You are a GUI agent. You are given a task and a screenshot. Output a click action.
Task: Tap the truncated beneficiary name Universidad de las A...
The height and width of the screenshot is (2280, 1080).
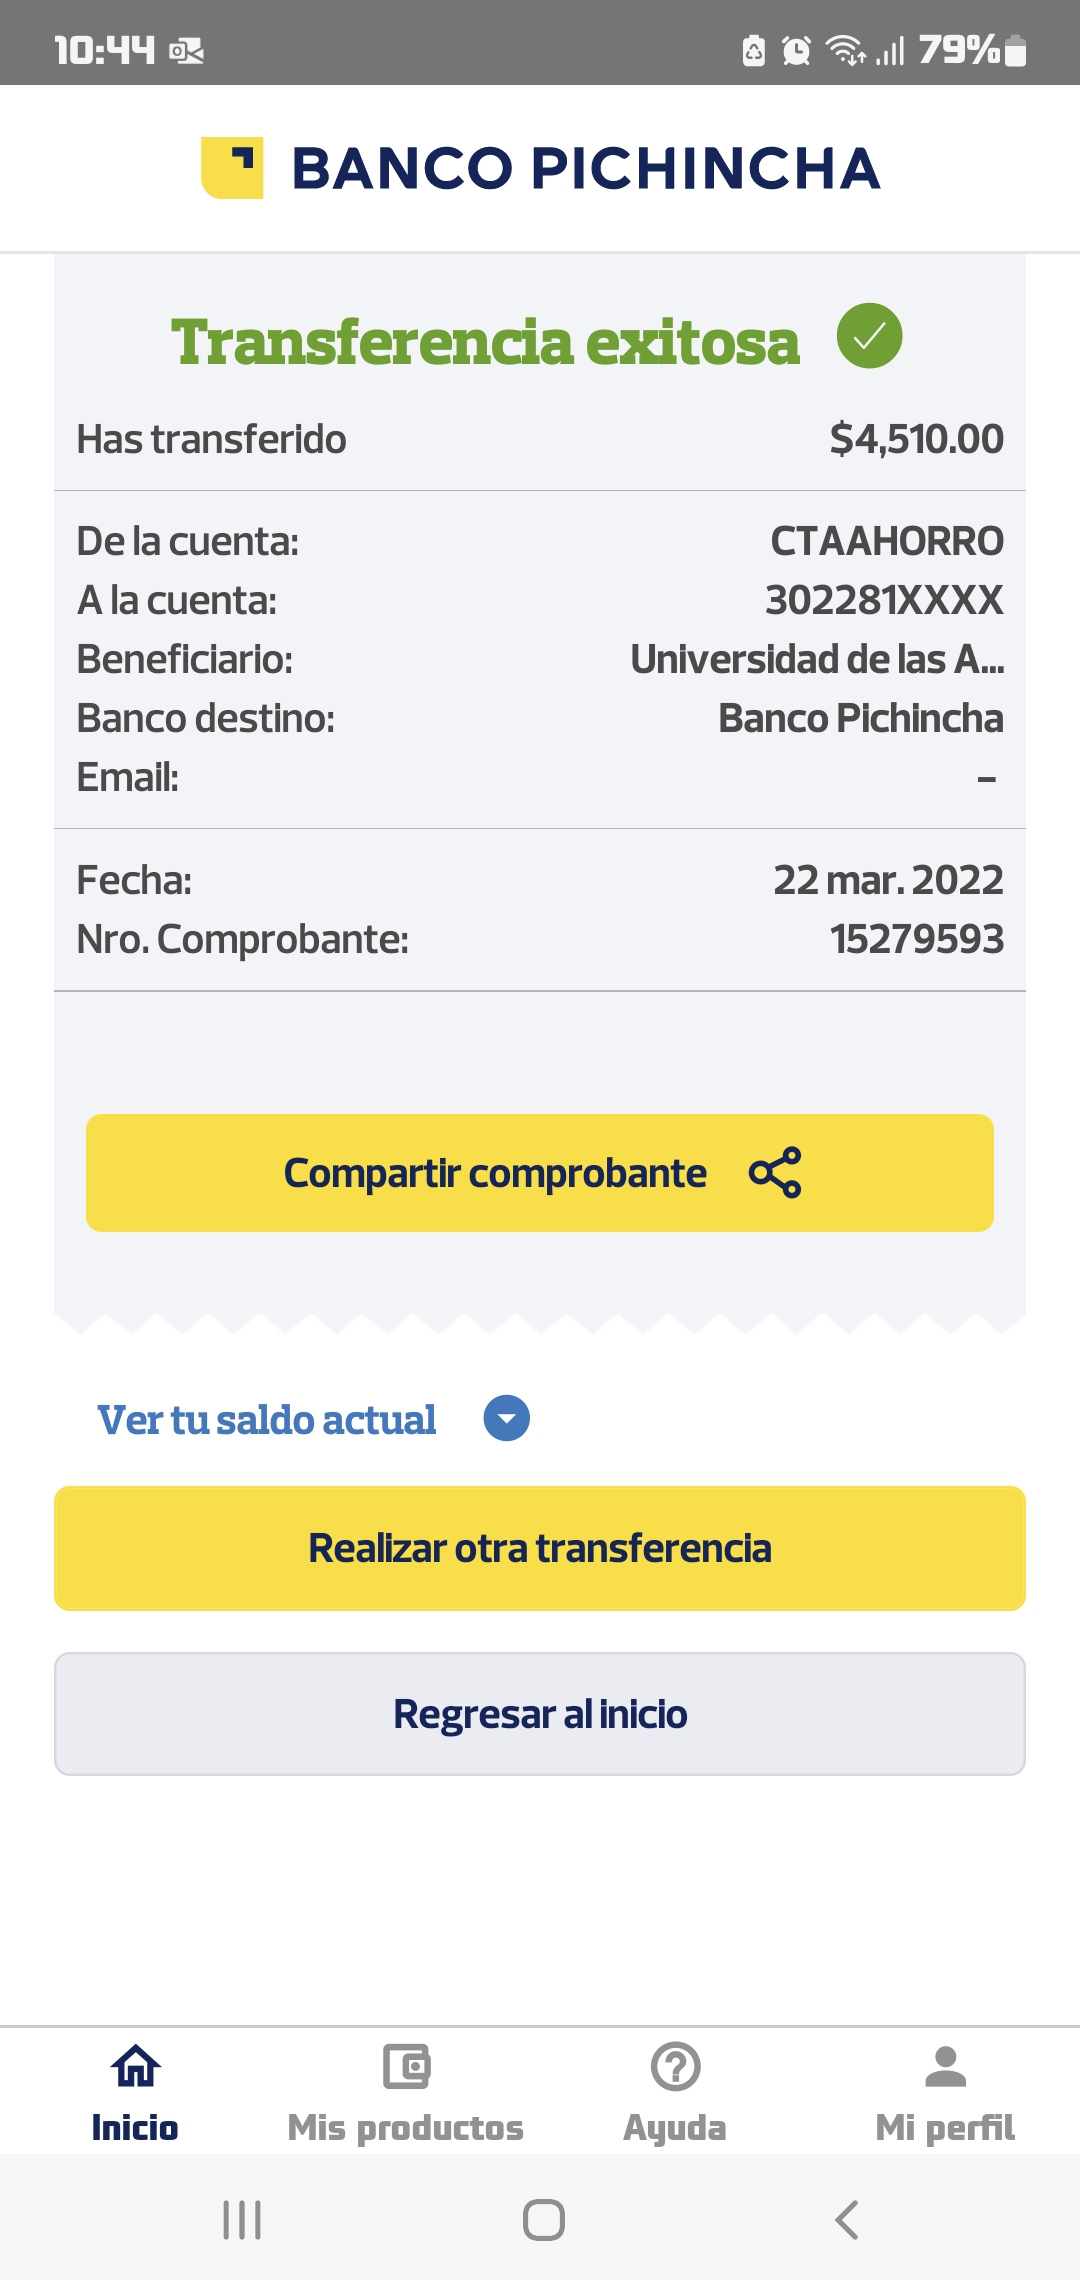(x=817, y=660)
